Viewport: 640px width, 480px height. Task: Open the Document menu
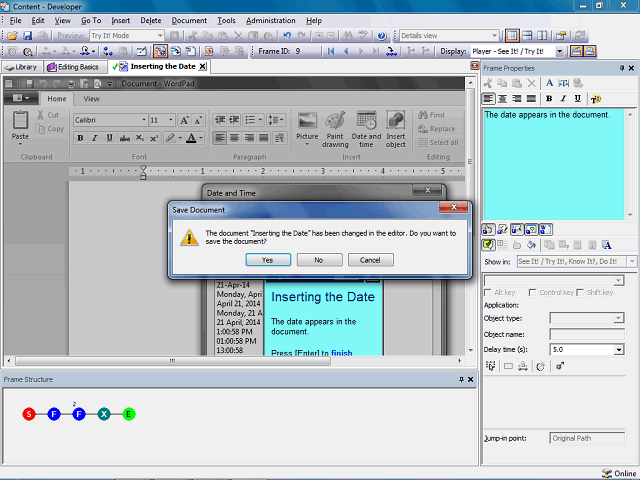pos(189,20)
